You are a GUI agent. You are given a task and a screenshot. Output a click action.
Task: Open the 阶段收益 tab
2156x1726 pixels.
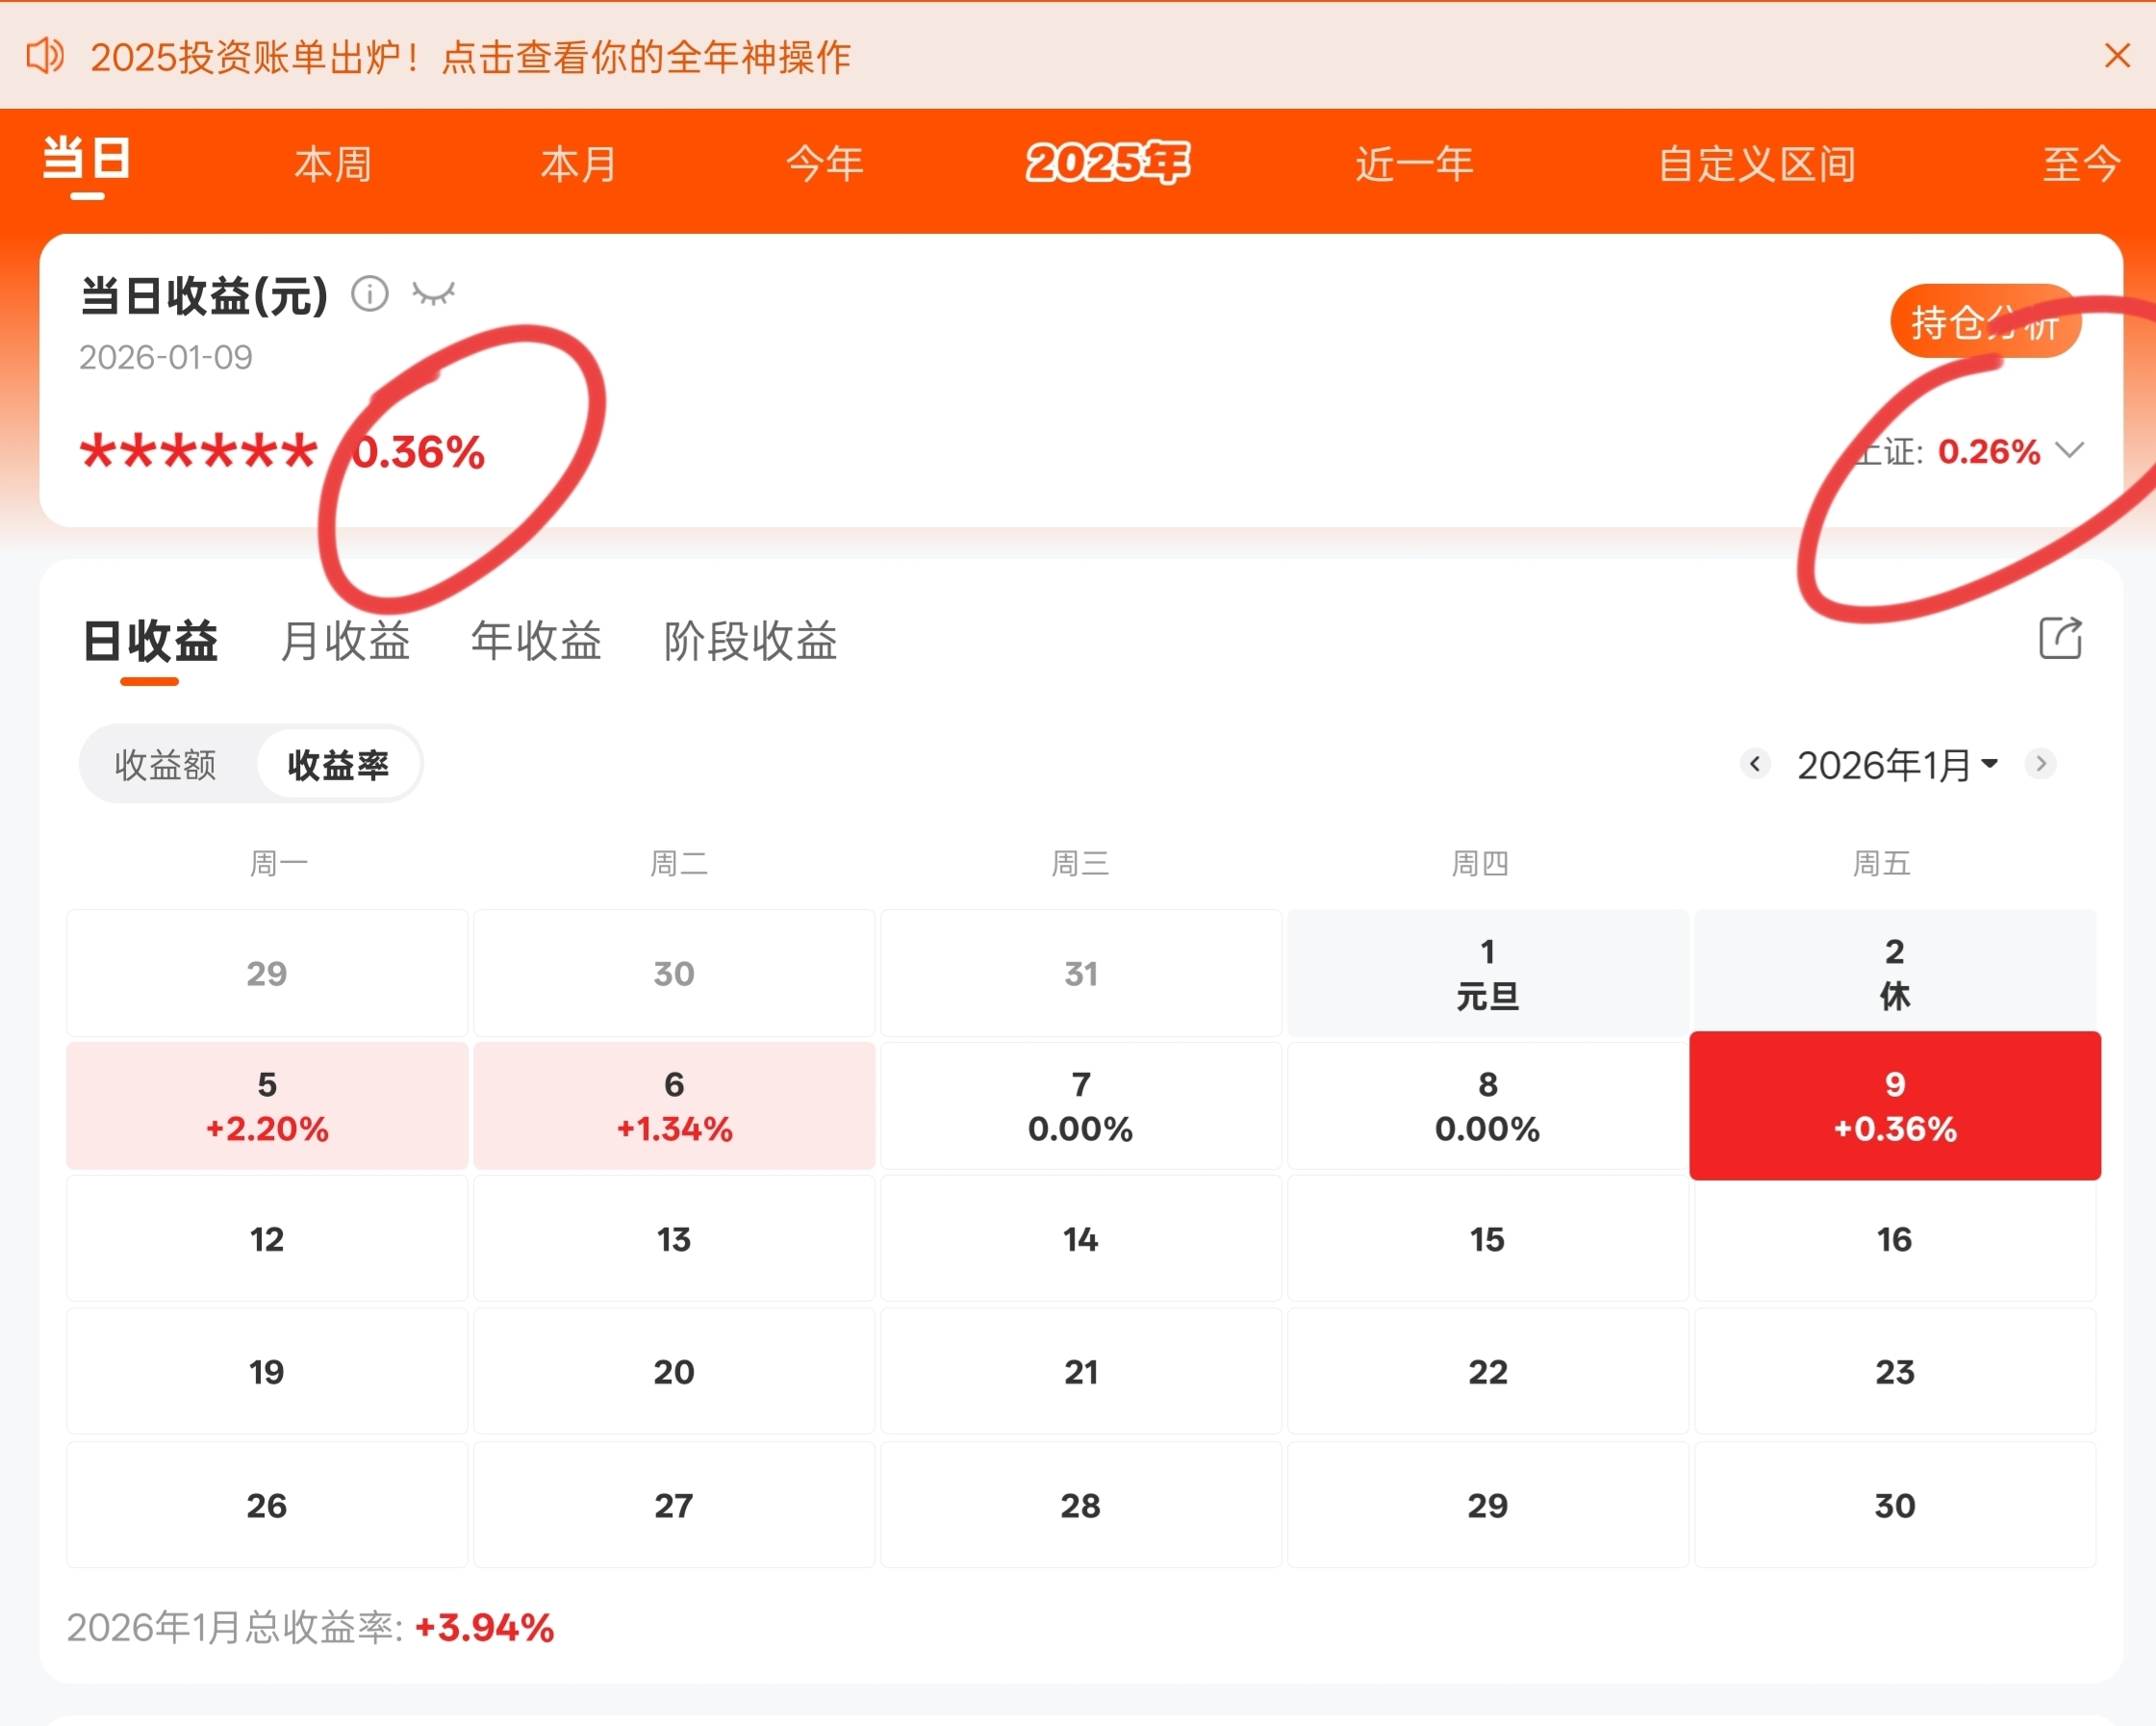(750, 641)
